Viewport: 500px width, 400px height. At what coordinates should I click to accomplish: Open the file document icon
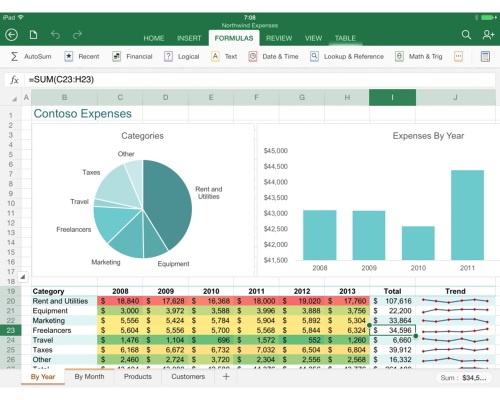tap(33, 35)
